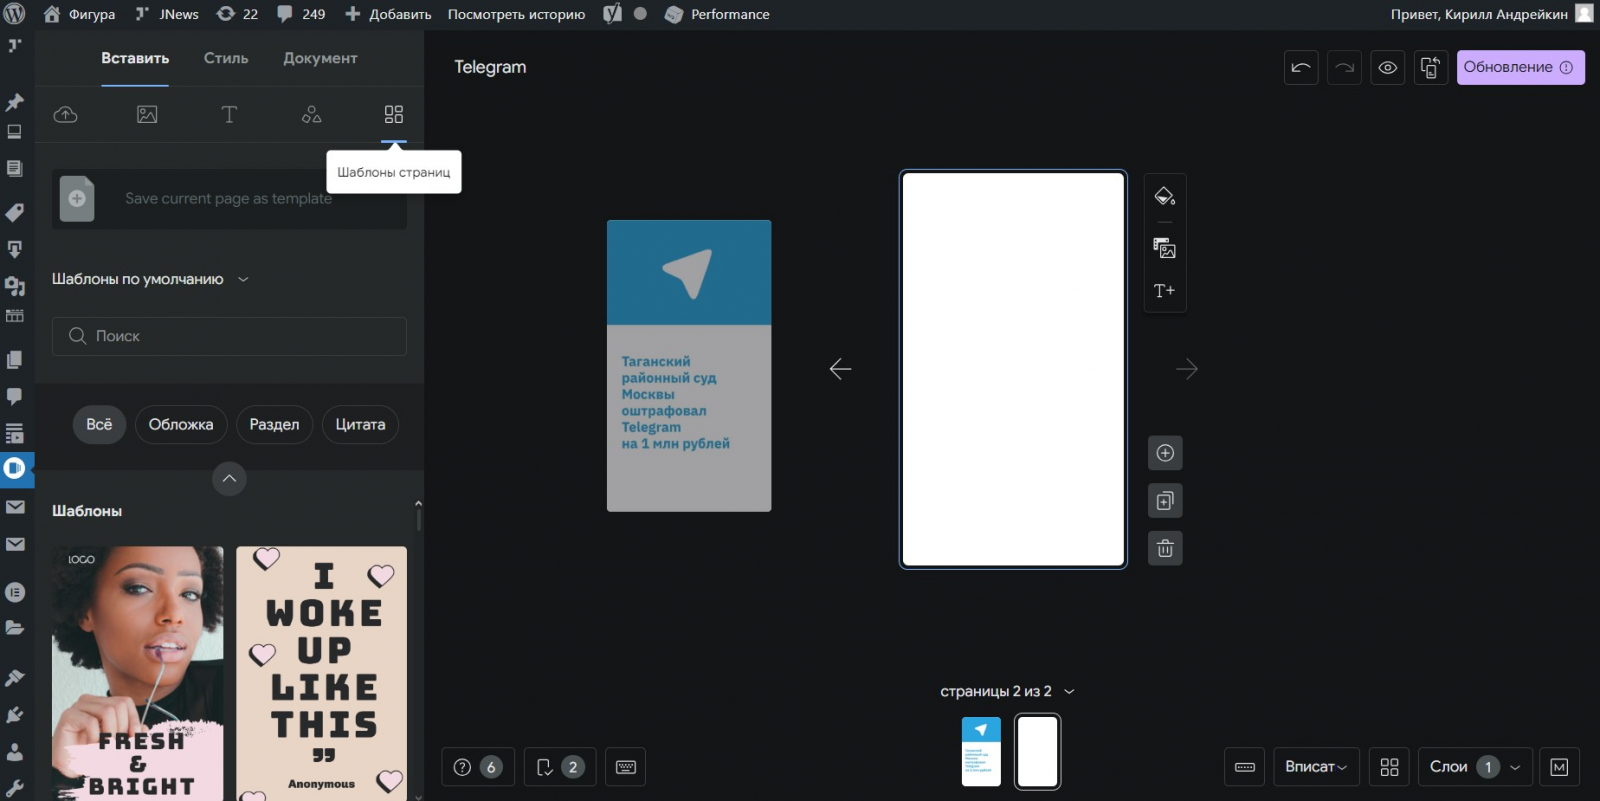
Task: Expand the Слои layers panel
Action: click(x=1475, y=767)
